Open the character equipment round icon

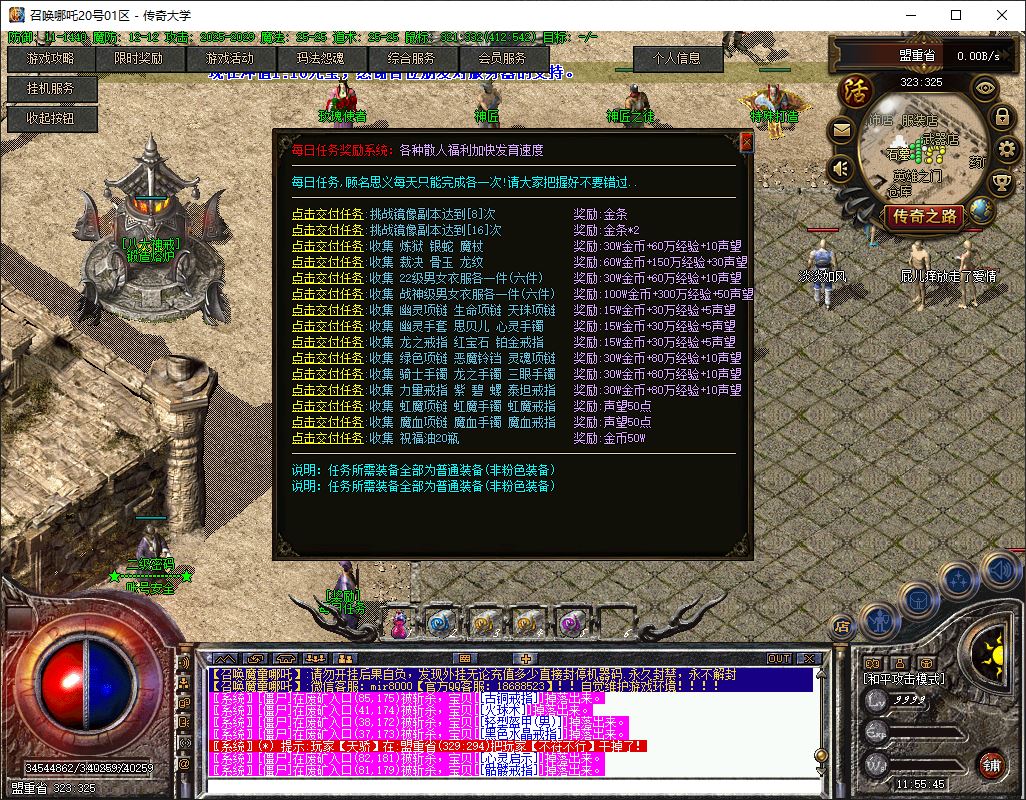pyautogui.click(x=880, y=619)
